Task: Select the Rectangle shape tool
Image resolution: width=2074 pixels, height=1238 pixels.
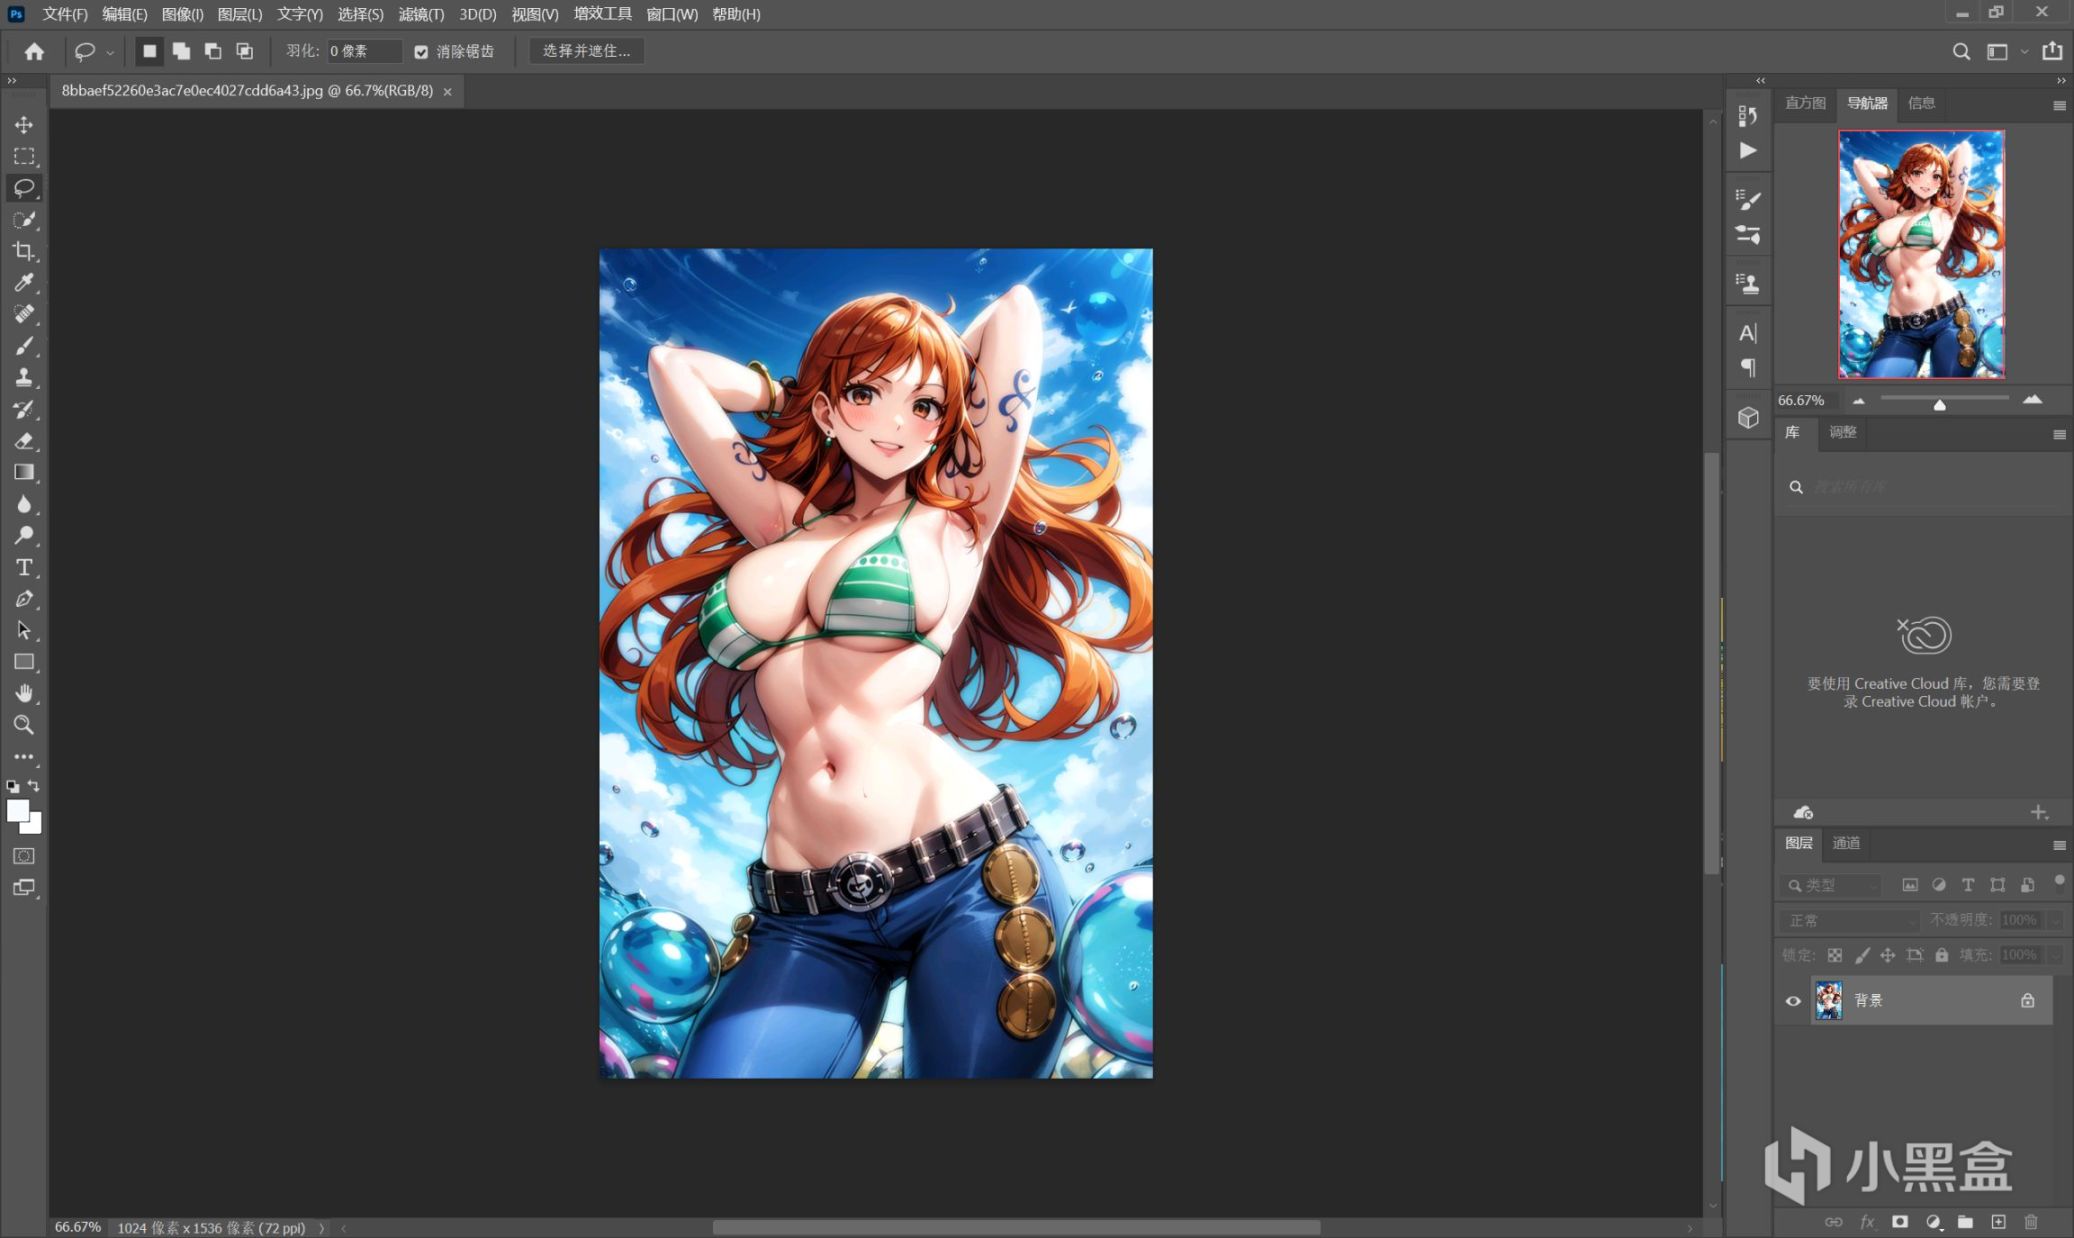Action: click(x=24, y=662)
